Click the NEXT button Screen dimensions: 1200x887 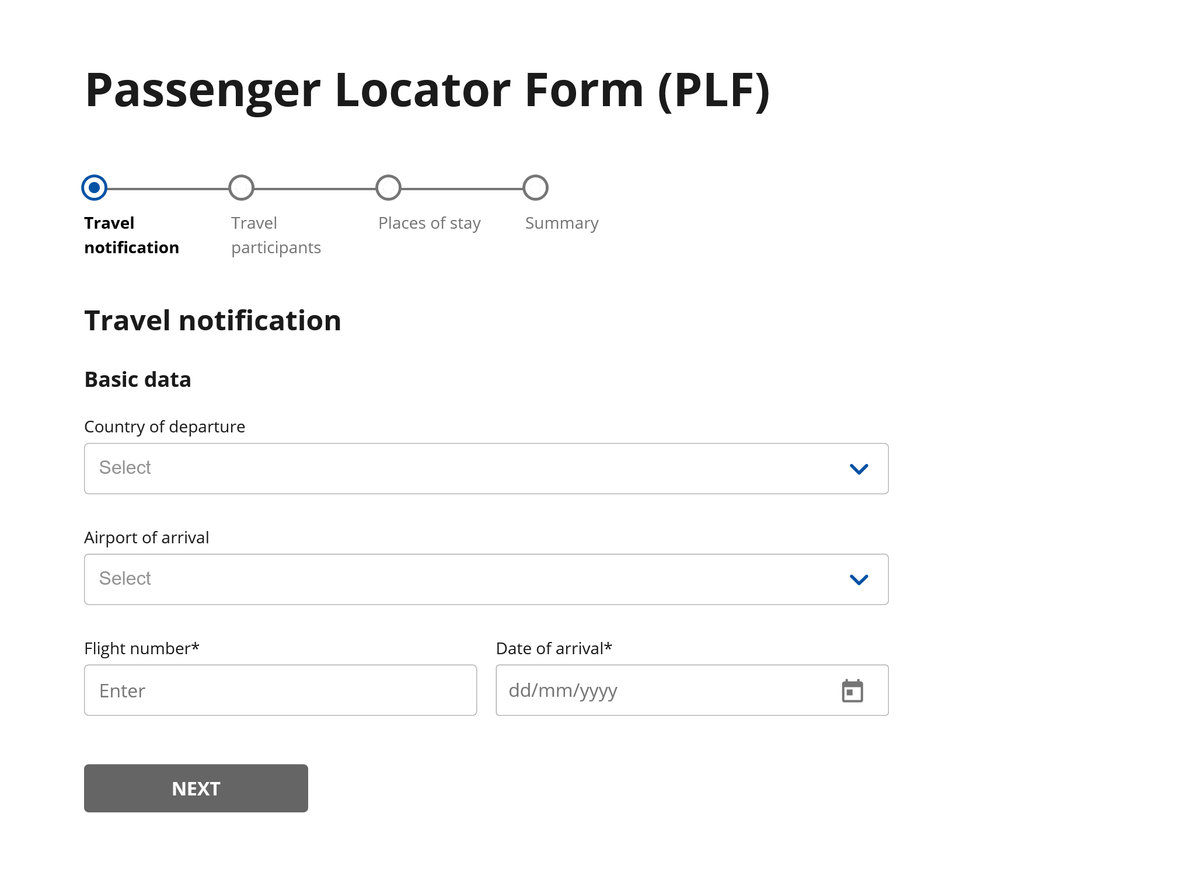click(196, 788)
